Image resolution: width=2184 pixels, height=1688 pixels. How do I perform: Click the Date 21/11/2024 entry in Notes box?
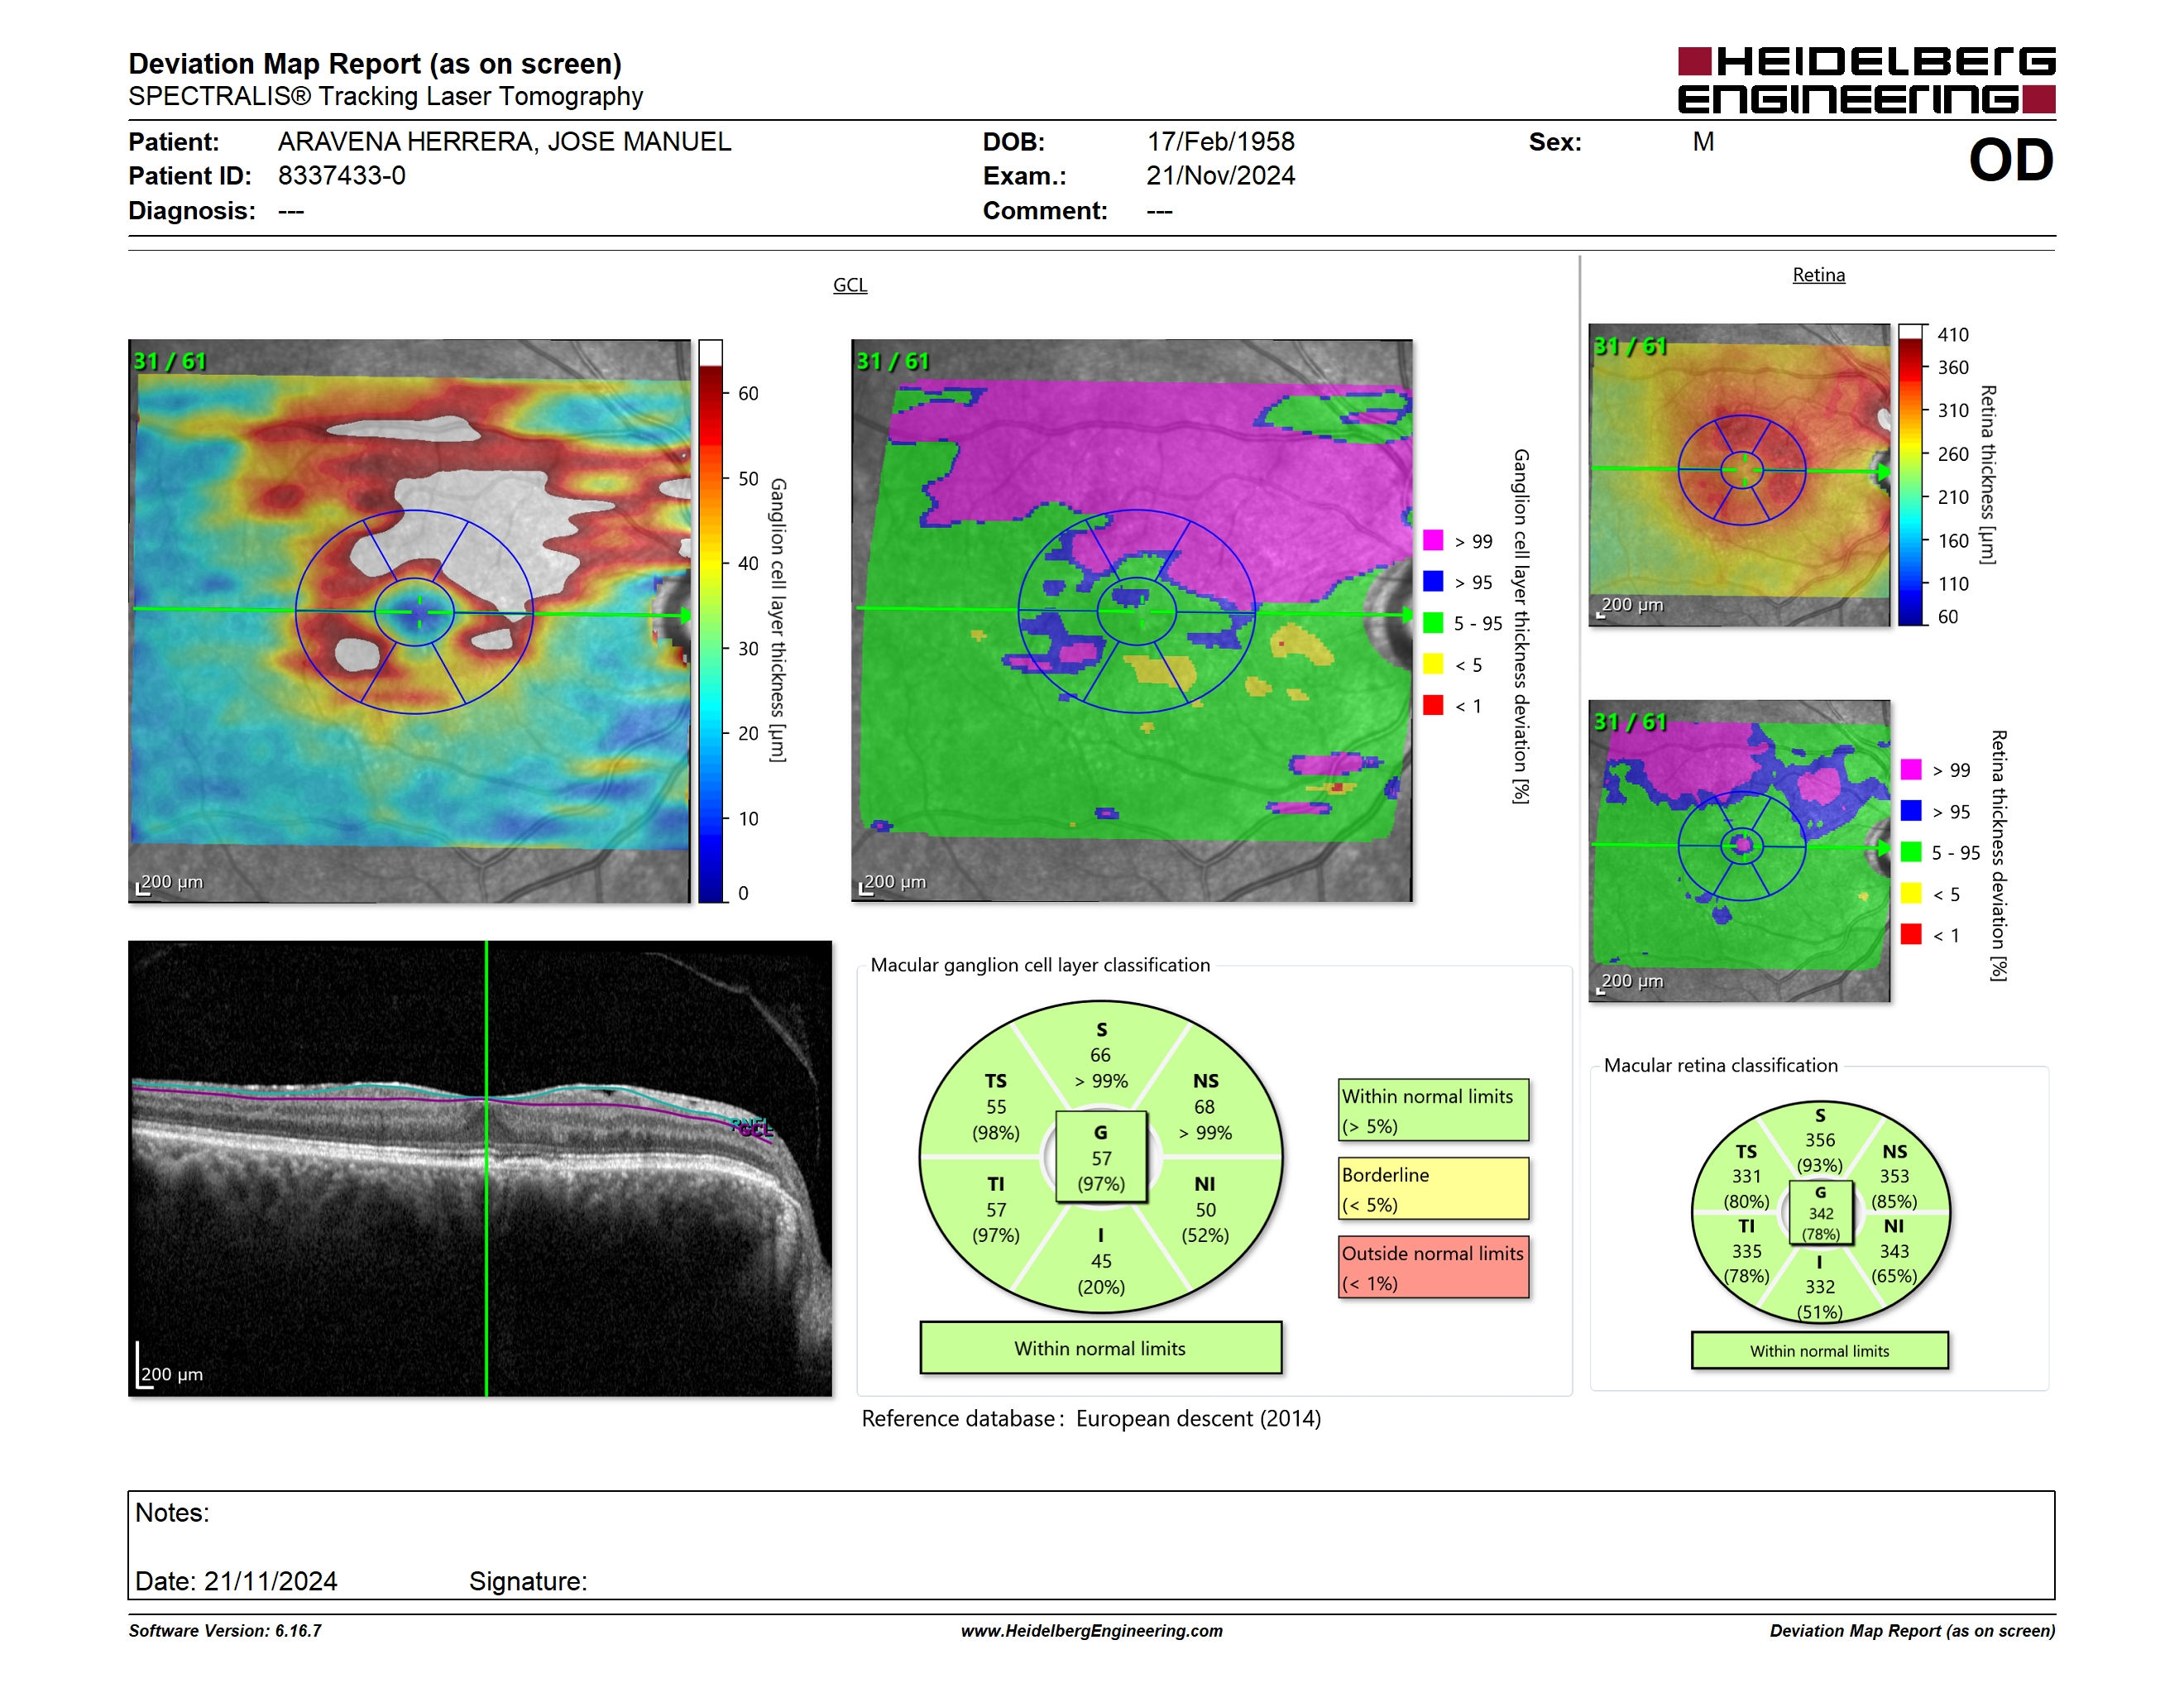click(236, 1581)
